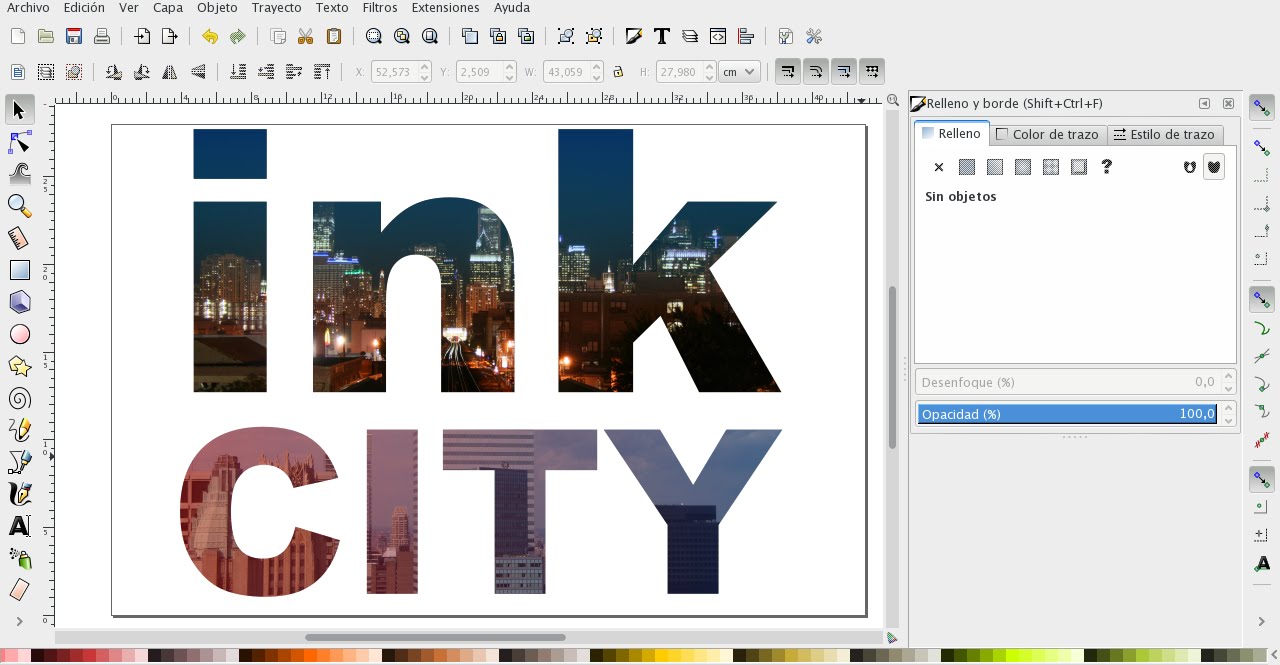Set fill to Linear gradient

click(x=994, y=167)
